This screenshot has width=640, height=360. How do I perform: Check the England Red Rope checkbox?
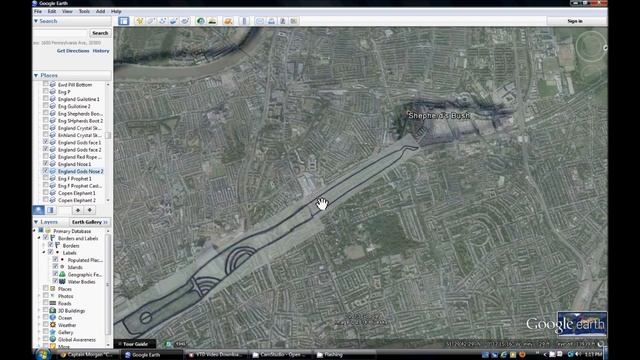pyautogui.click(x=46, y=156)
